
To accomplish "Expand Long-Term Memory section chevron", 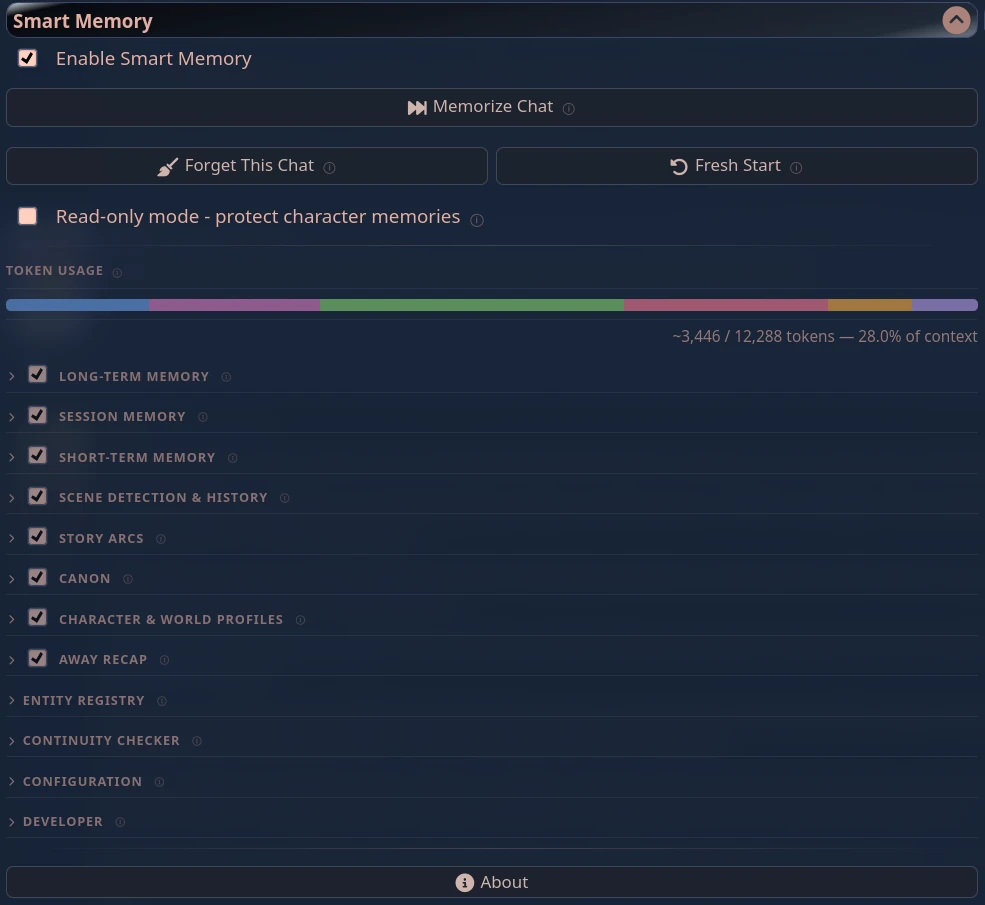I will tap(11, 376).
